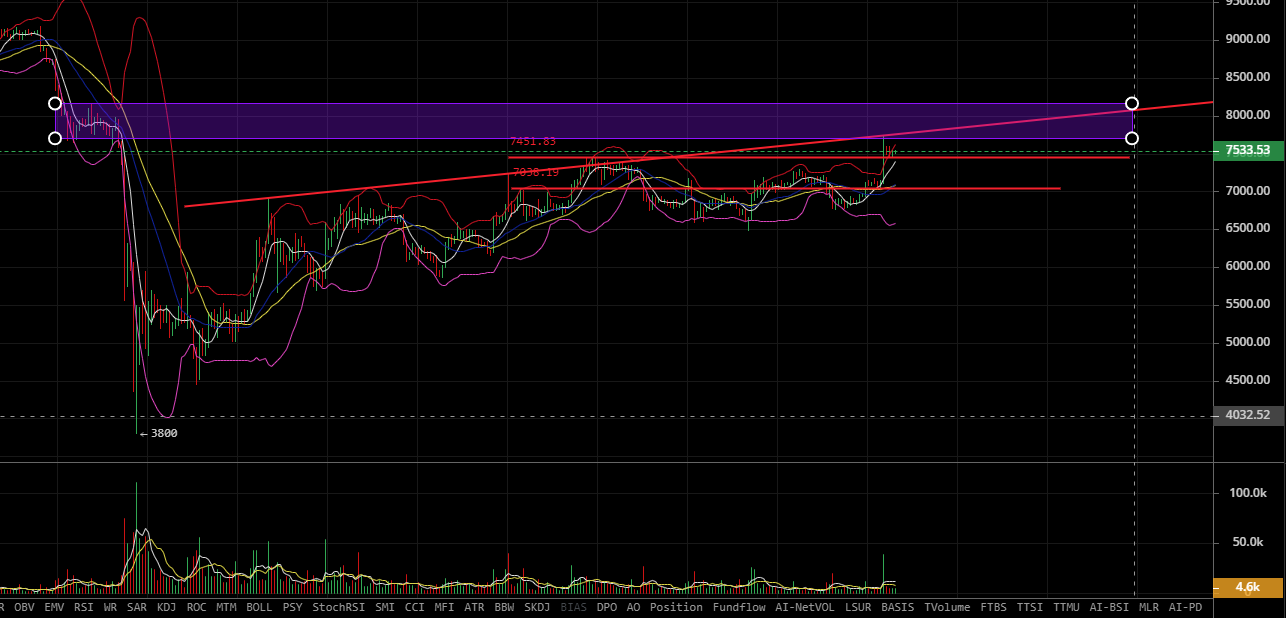This screenshot has height=618, width=1286.
Task: Open the StochRSI indicator tab
Action: coord(339,607)
